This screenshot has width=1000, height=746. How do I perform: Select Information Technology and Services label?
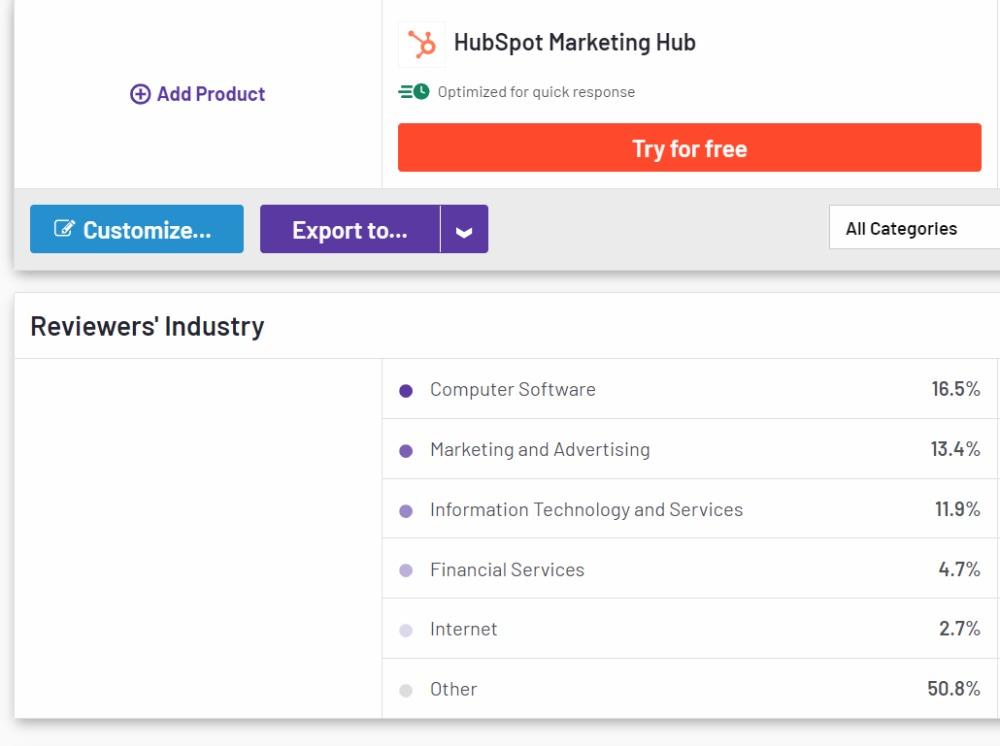tap(587, 509)
